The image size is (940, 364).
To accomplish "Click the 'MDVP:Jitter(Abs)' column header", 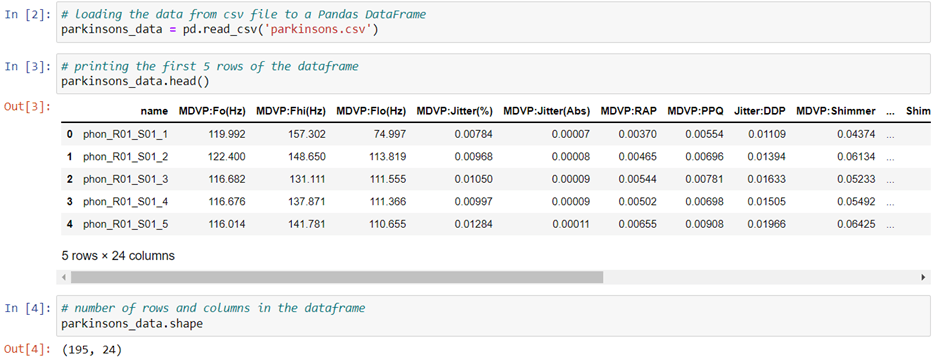I will 547,111.
